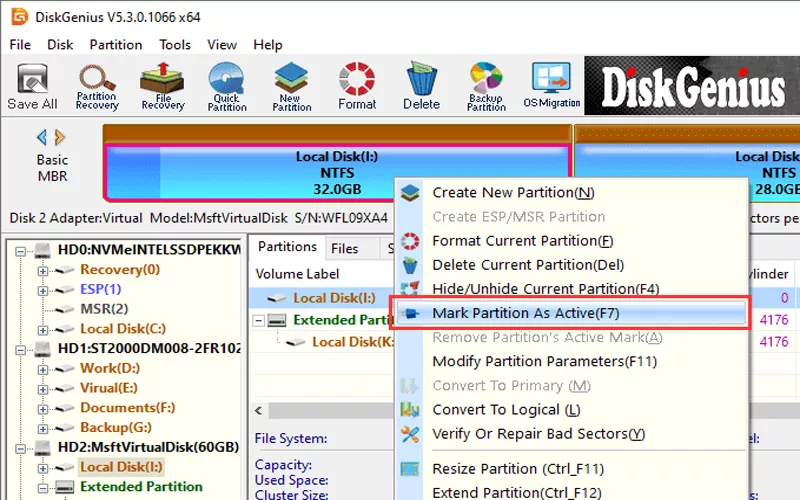Start the Quick Partition tool
Image resolution: width=800 pixels, height=500 pixels.
(x=227, y=87)
